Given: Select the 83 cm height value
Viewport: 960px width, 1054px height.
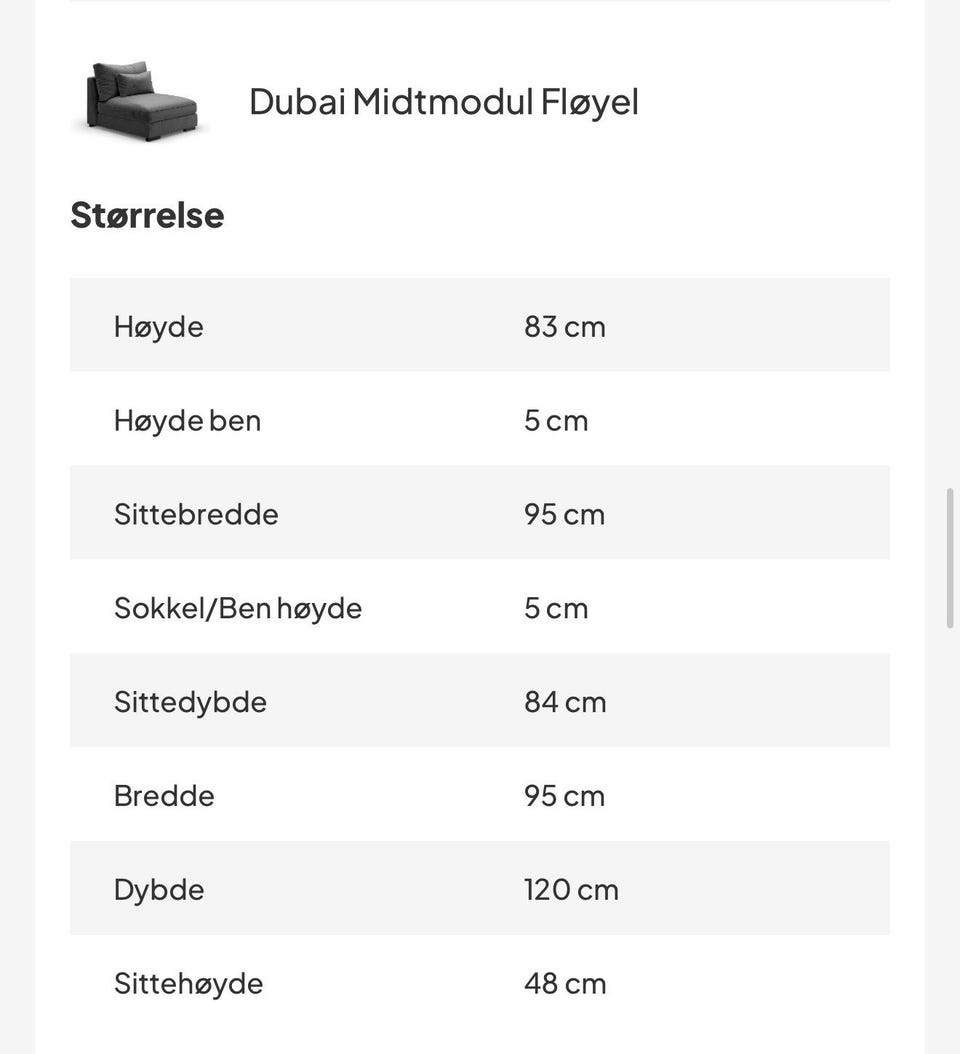Looking at the screenshot, I should pos(565,327).
